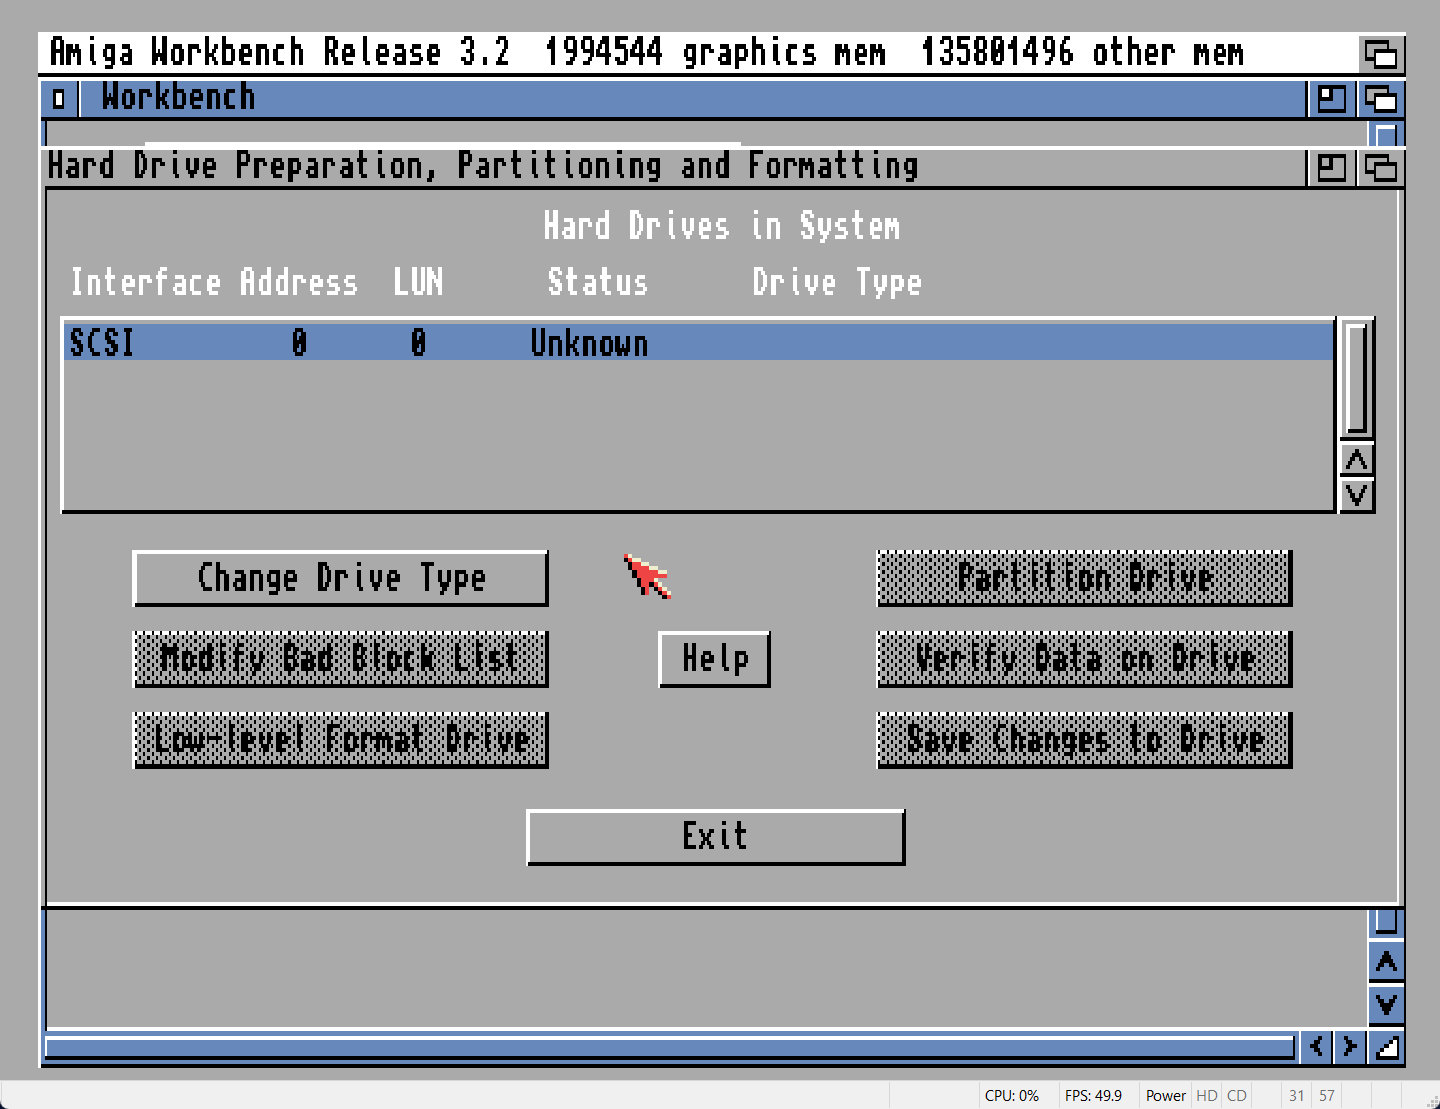
Task: Open Help in HDToolBox
Action: (x=714, y=659)
